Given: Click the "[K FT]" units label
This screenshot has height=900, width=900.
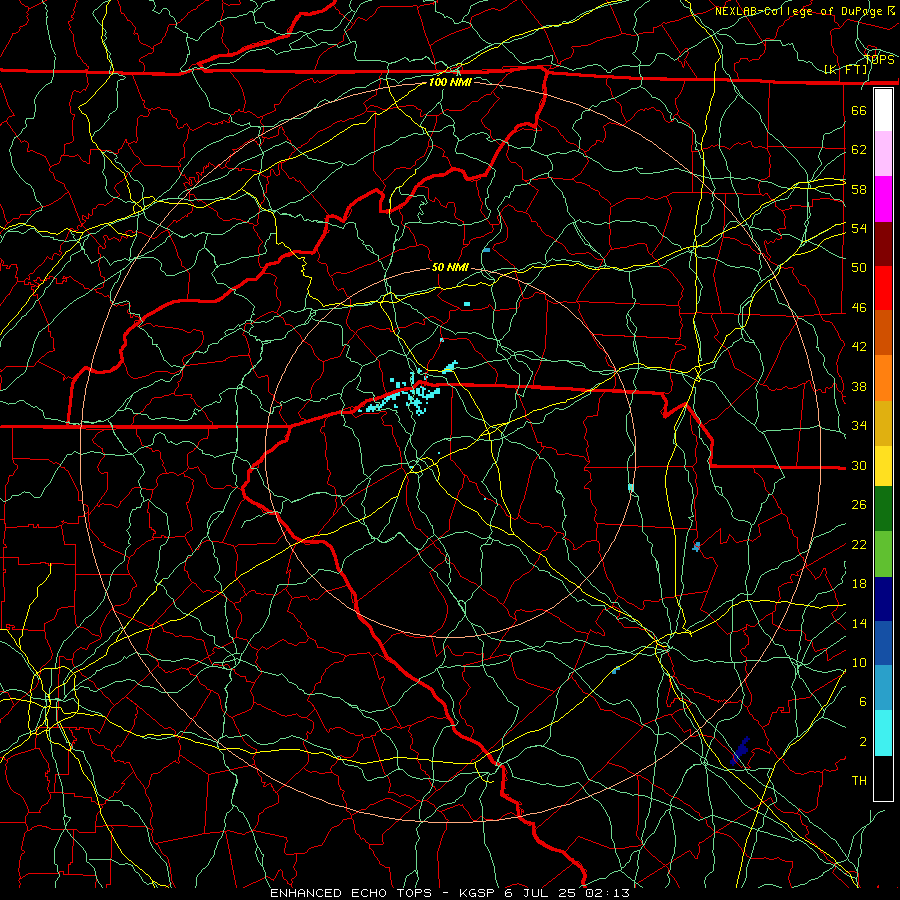Looking at the screenshot, I should 846,69.
